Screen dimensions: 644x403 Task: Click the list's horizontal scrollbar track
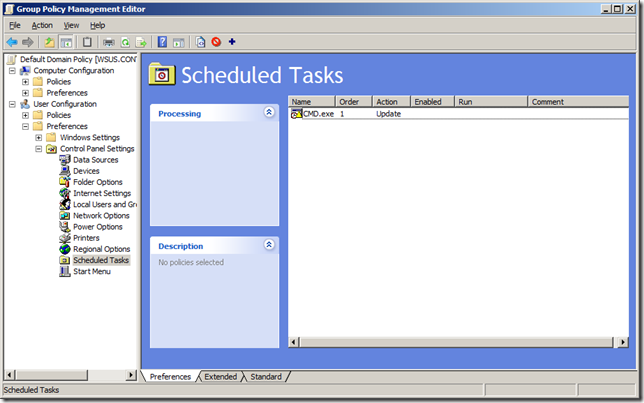coord(456,342)
